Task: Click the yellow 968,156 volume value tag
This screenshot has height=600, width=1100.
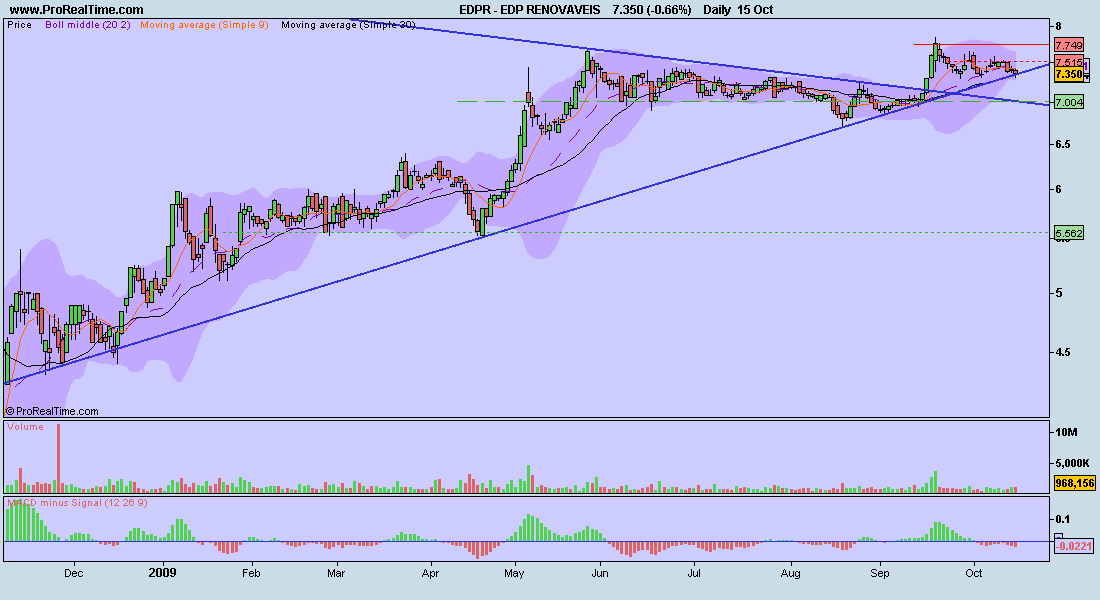Action: (x=1075, y=483)
